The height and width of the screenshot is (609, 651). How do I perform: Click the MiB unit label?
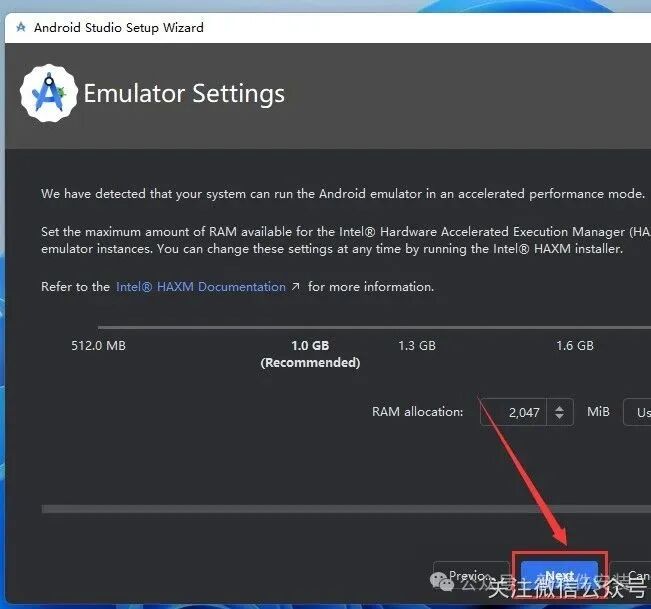point(598,411)
